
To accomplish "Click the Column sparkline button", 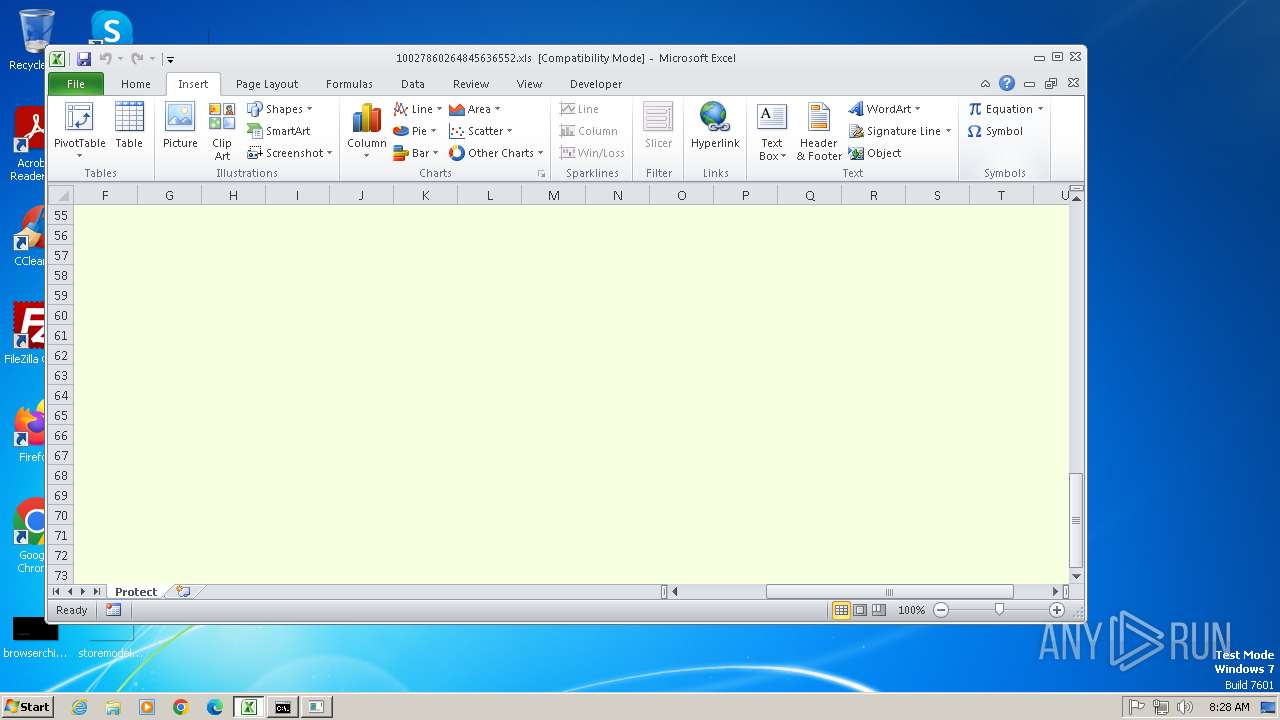I will coord(588,131).
